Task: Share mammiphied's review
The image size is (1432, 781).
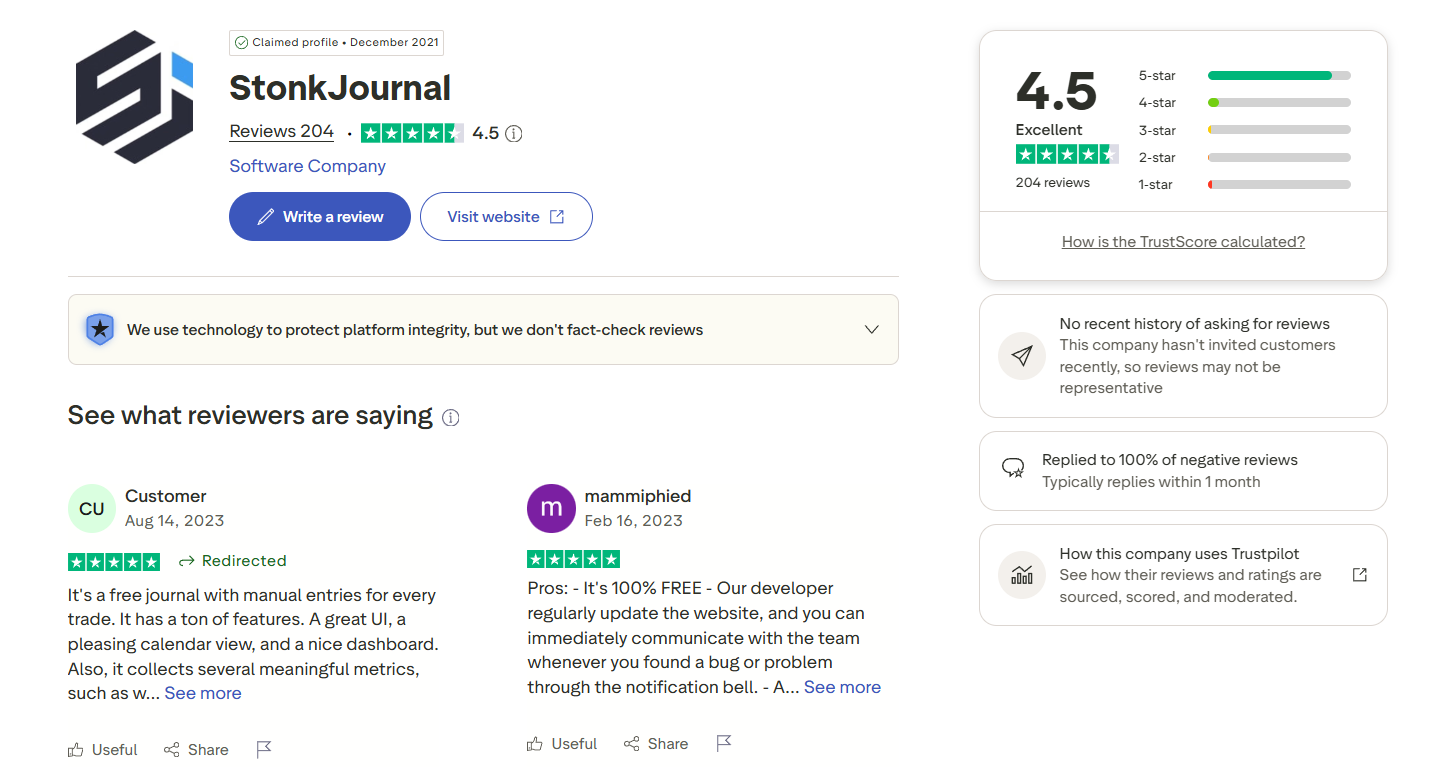Action: [656, 743]
